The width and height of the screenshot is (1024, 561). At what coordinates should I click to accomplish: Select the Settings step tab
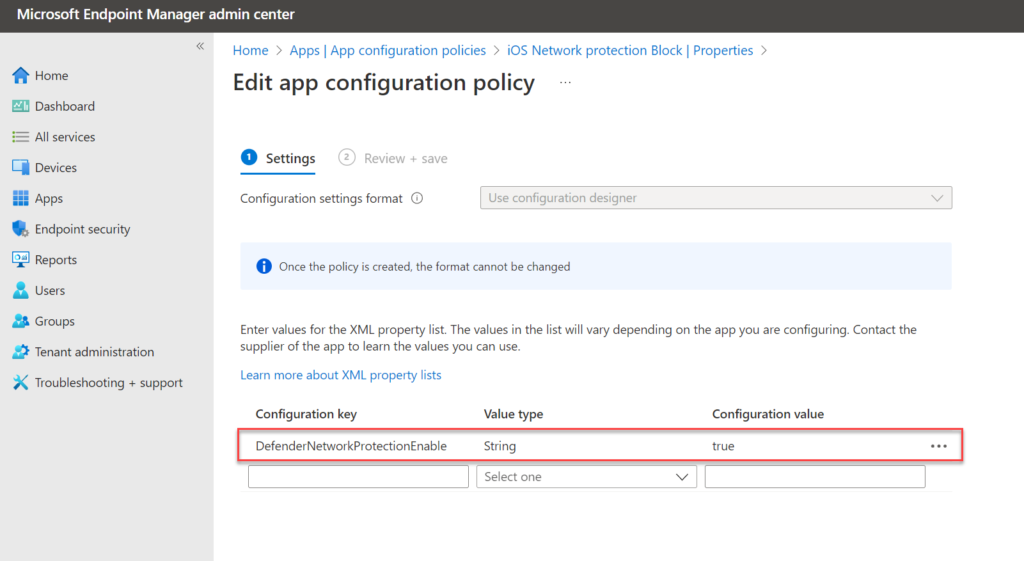tap(278, 158)
